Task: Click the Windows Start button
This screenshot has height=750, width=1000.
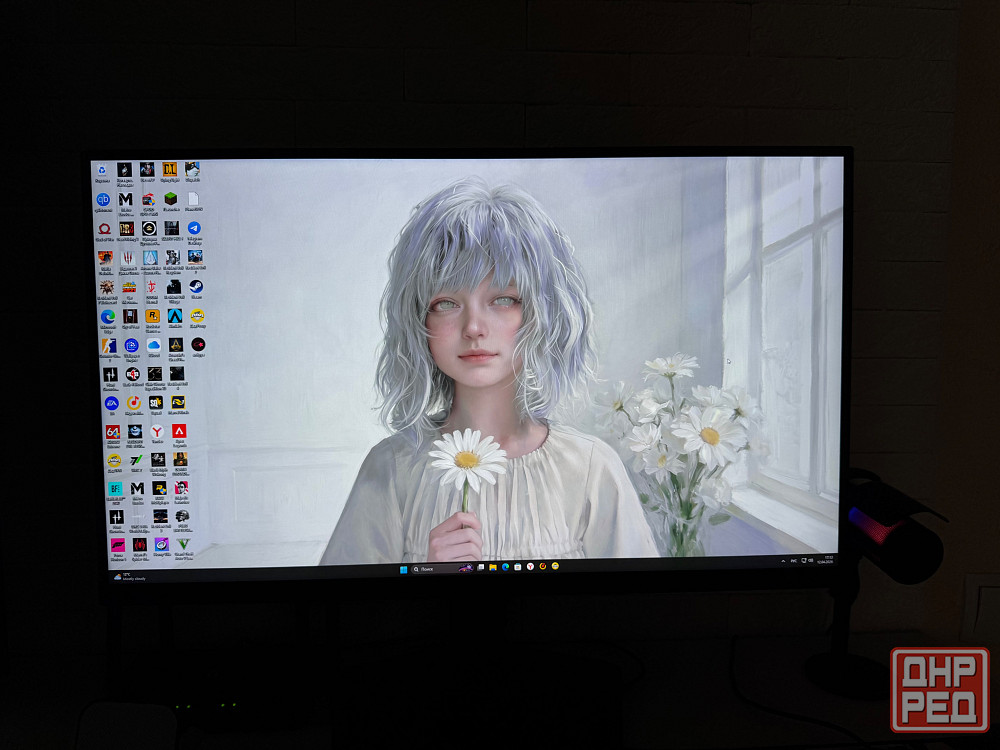Action: click(x=404, y=568)
